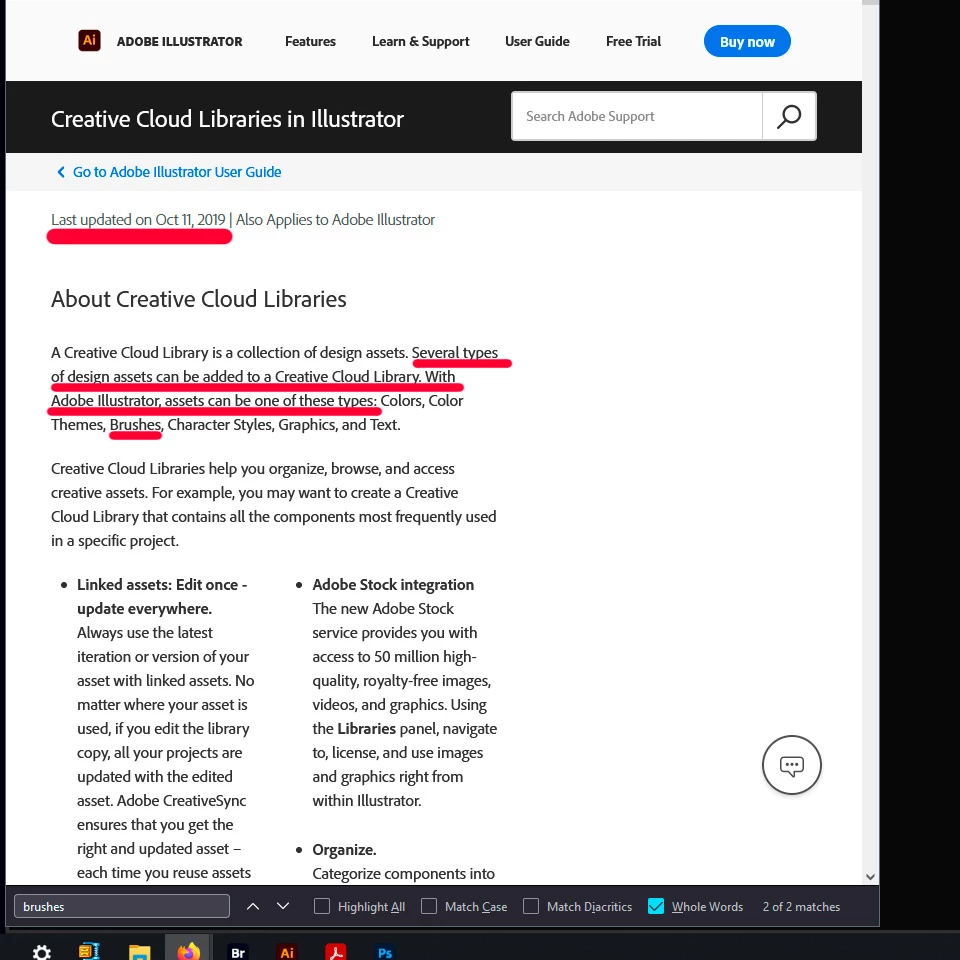Switch to Firefox in taskbar

(189, 952)
